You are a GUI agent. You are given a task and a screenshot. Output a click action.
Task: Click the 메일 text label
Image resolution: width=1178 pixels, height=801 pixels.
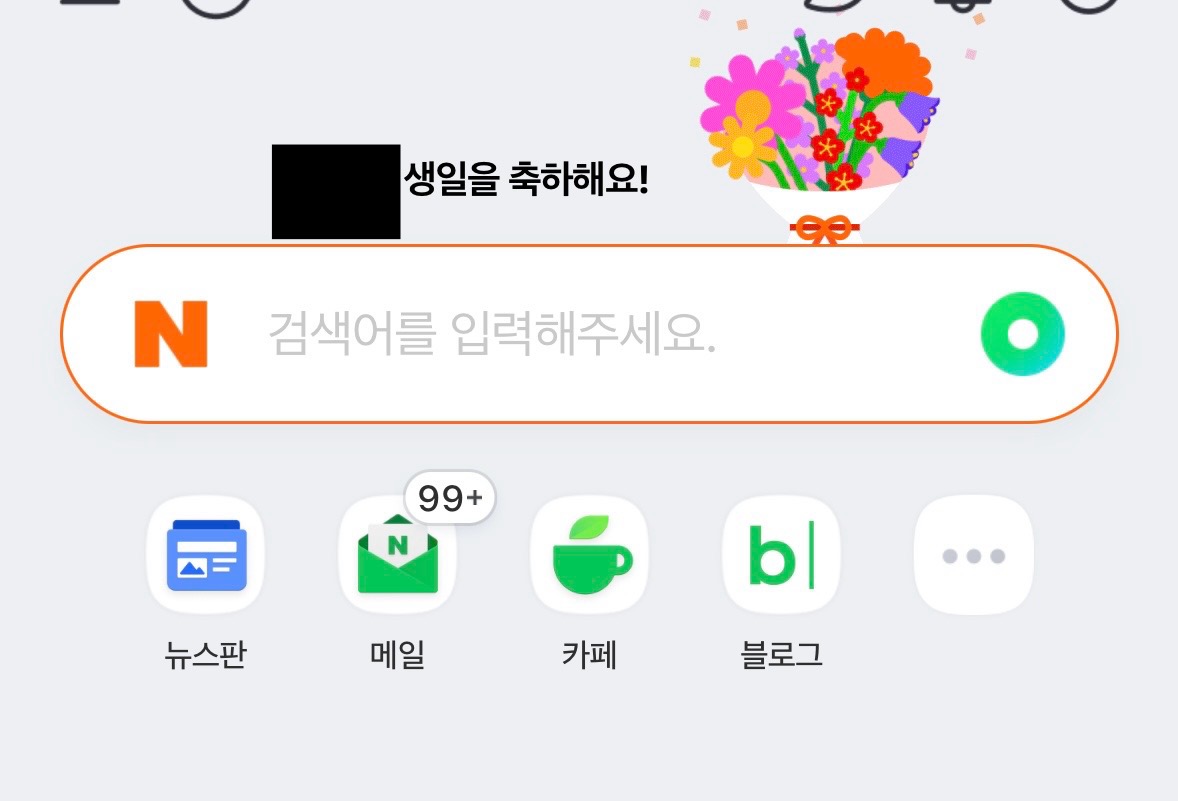(x=397, y=656)
